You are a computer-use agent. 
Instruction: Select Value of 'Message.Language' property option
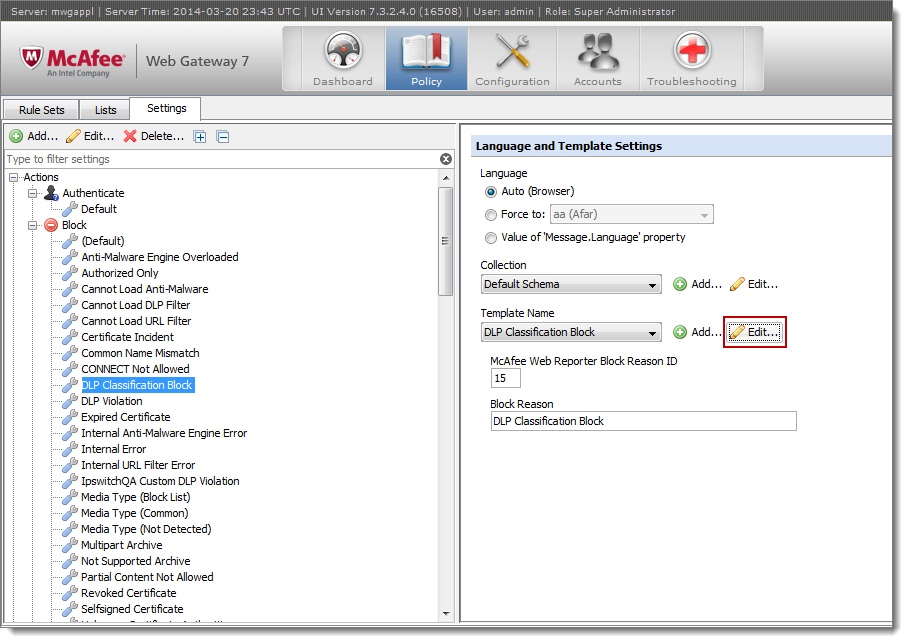491,238
